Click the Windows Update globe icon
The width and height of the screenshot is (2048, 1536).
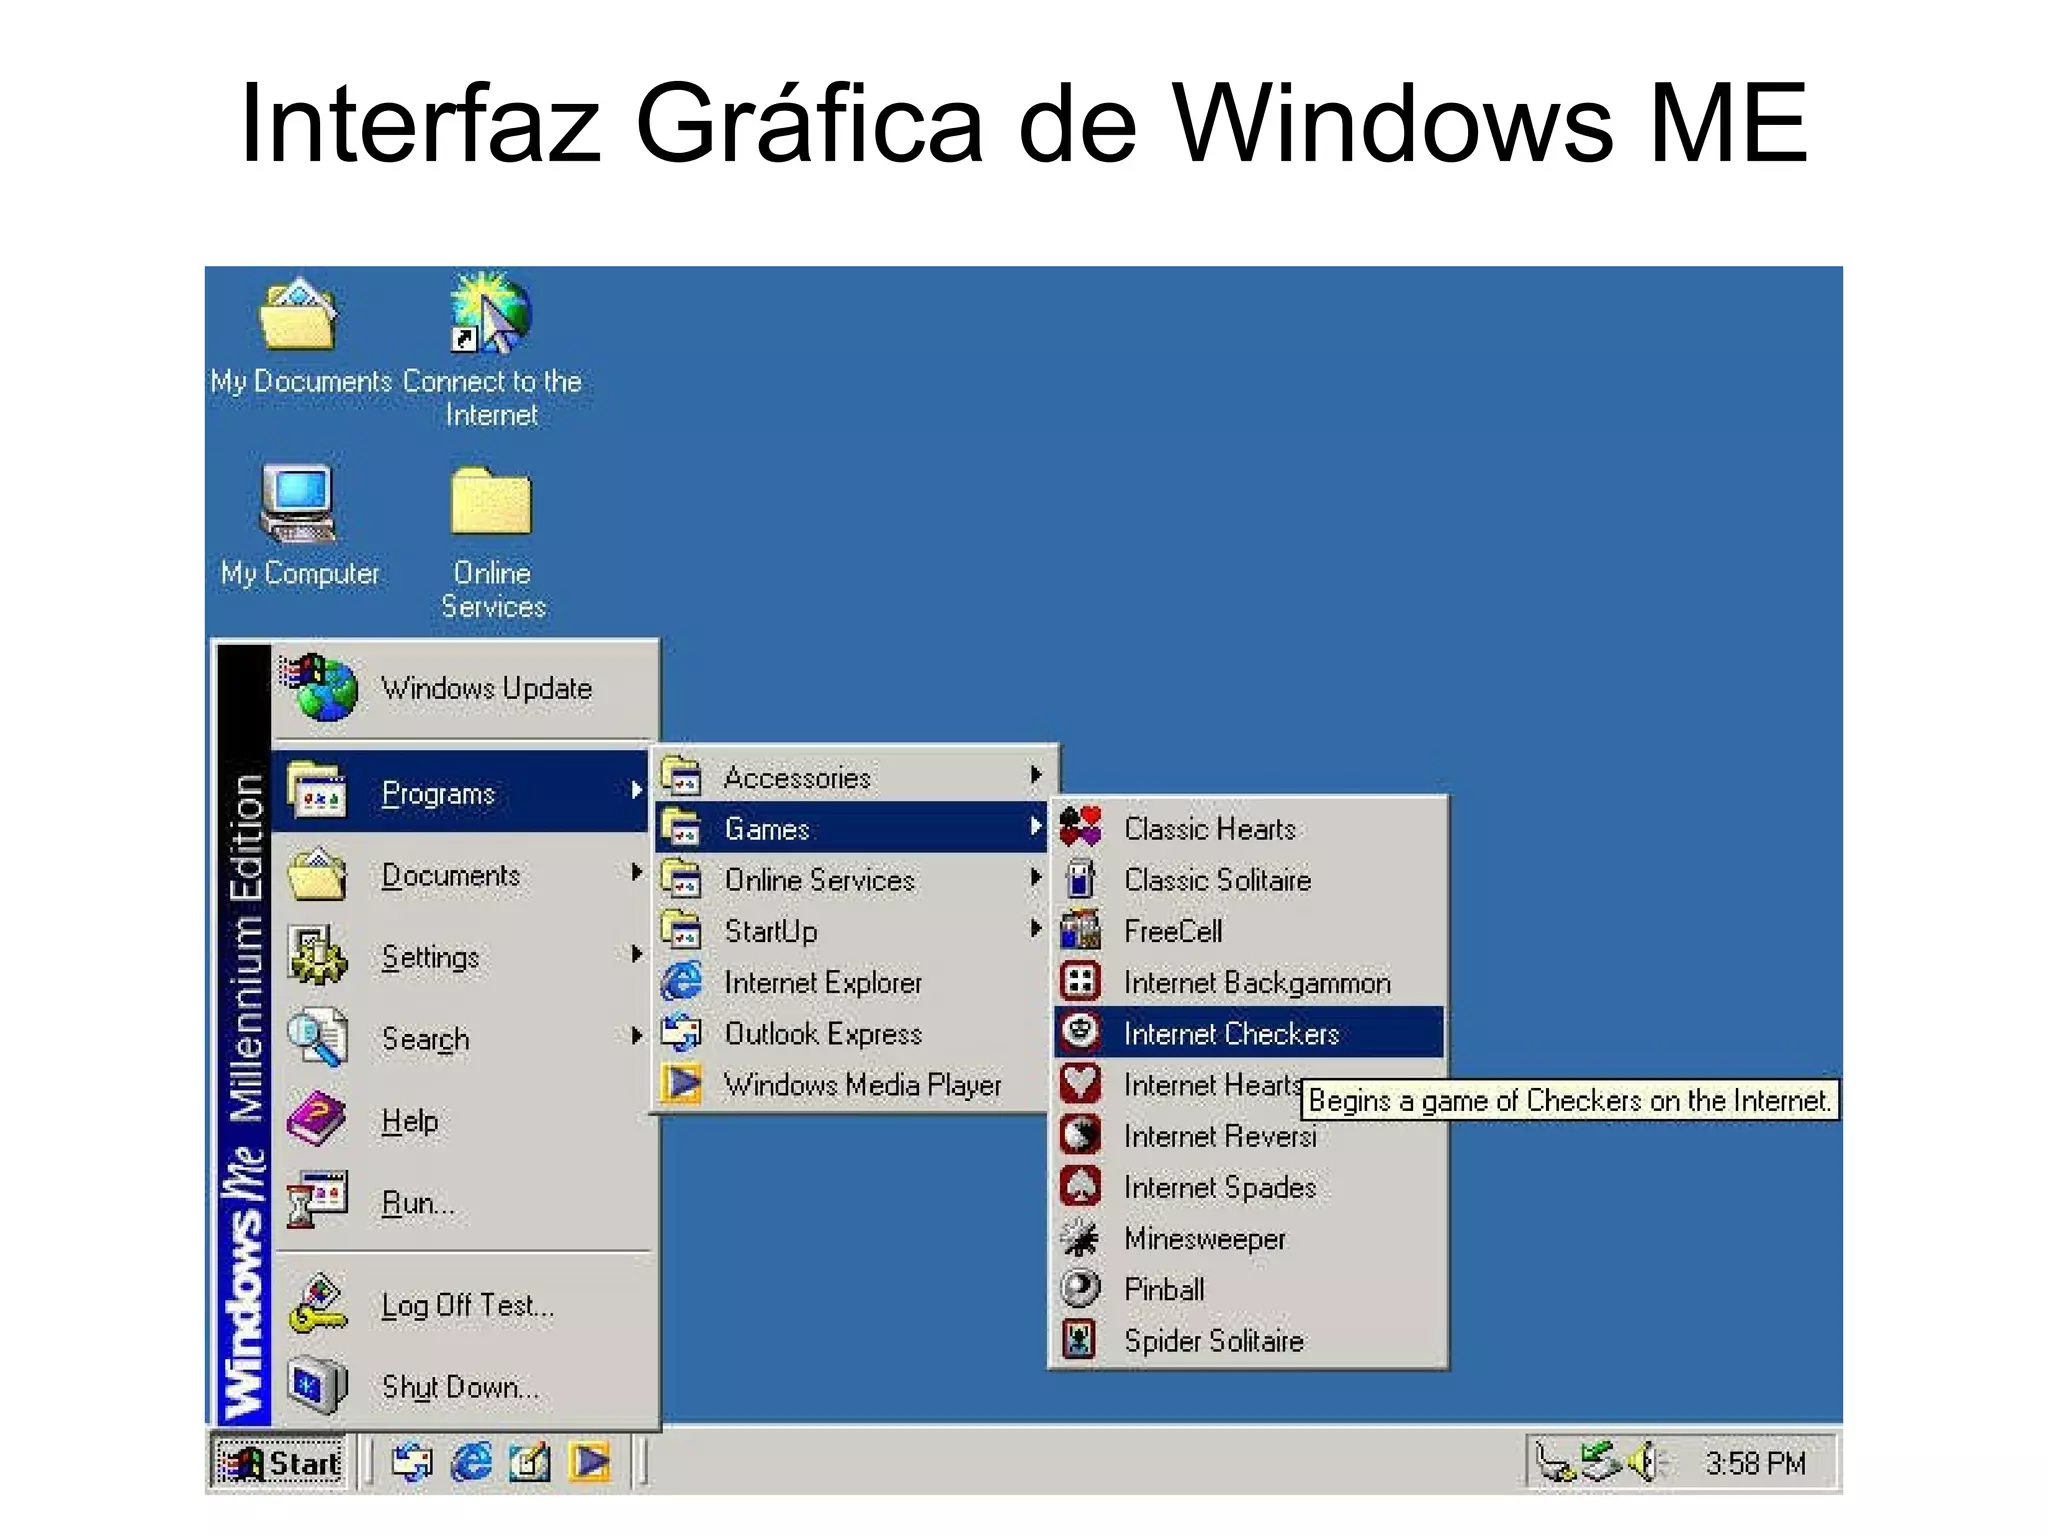pyautogui.click(x=320, y=688)
